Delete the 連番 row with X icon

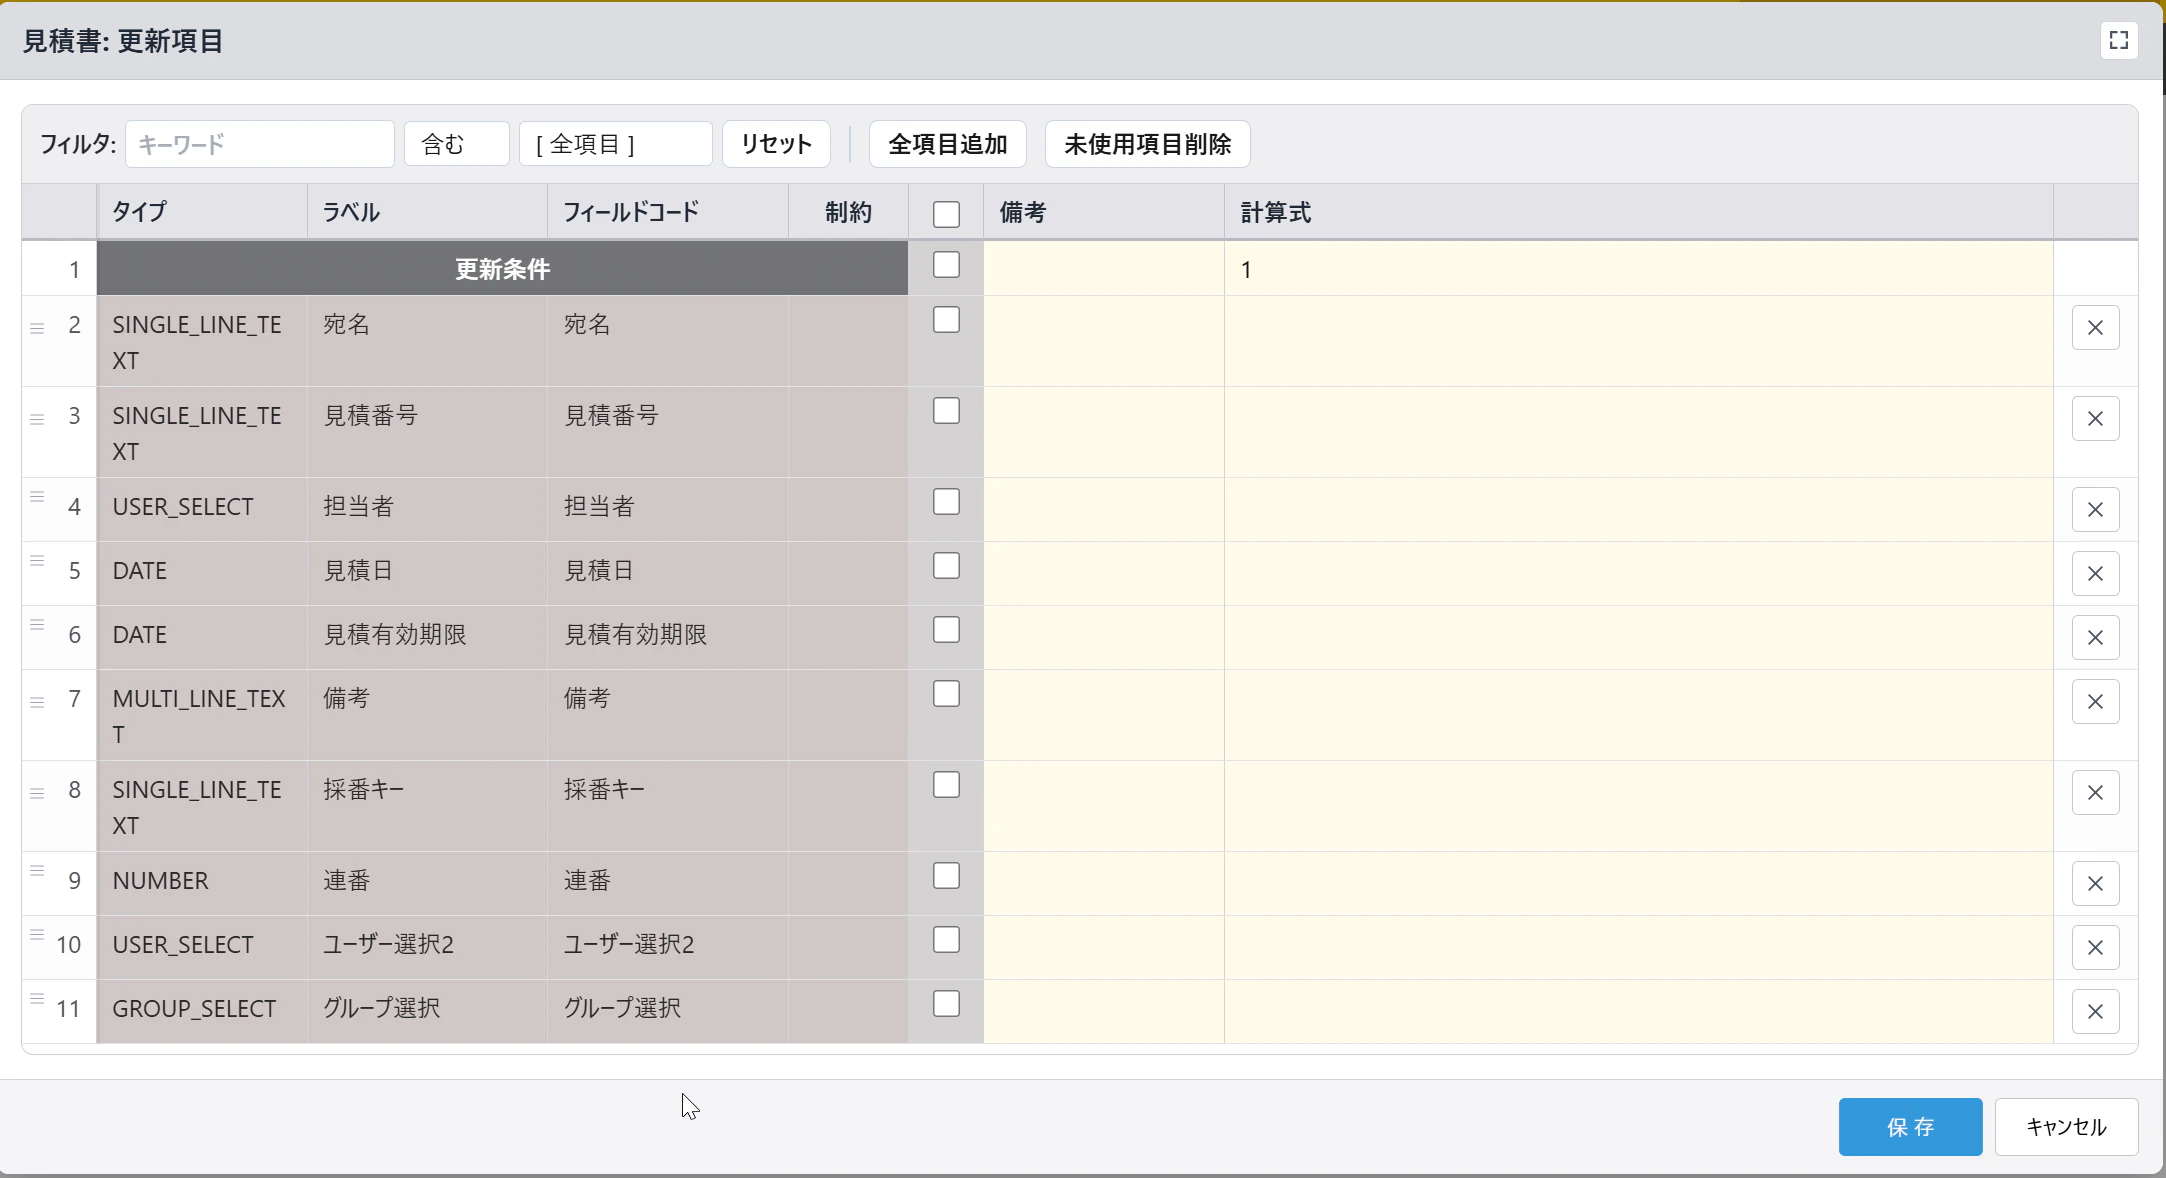pyautogui.click(x=2095, y=884)
